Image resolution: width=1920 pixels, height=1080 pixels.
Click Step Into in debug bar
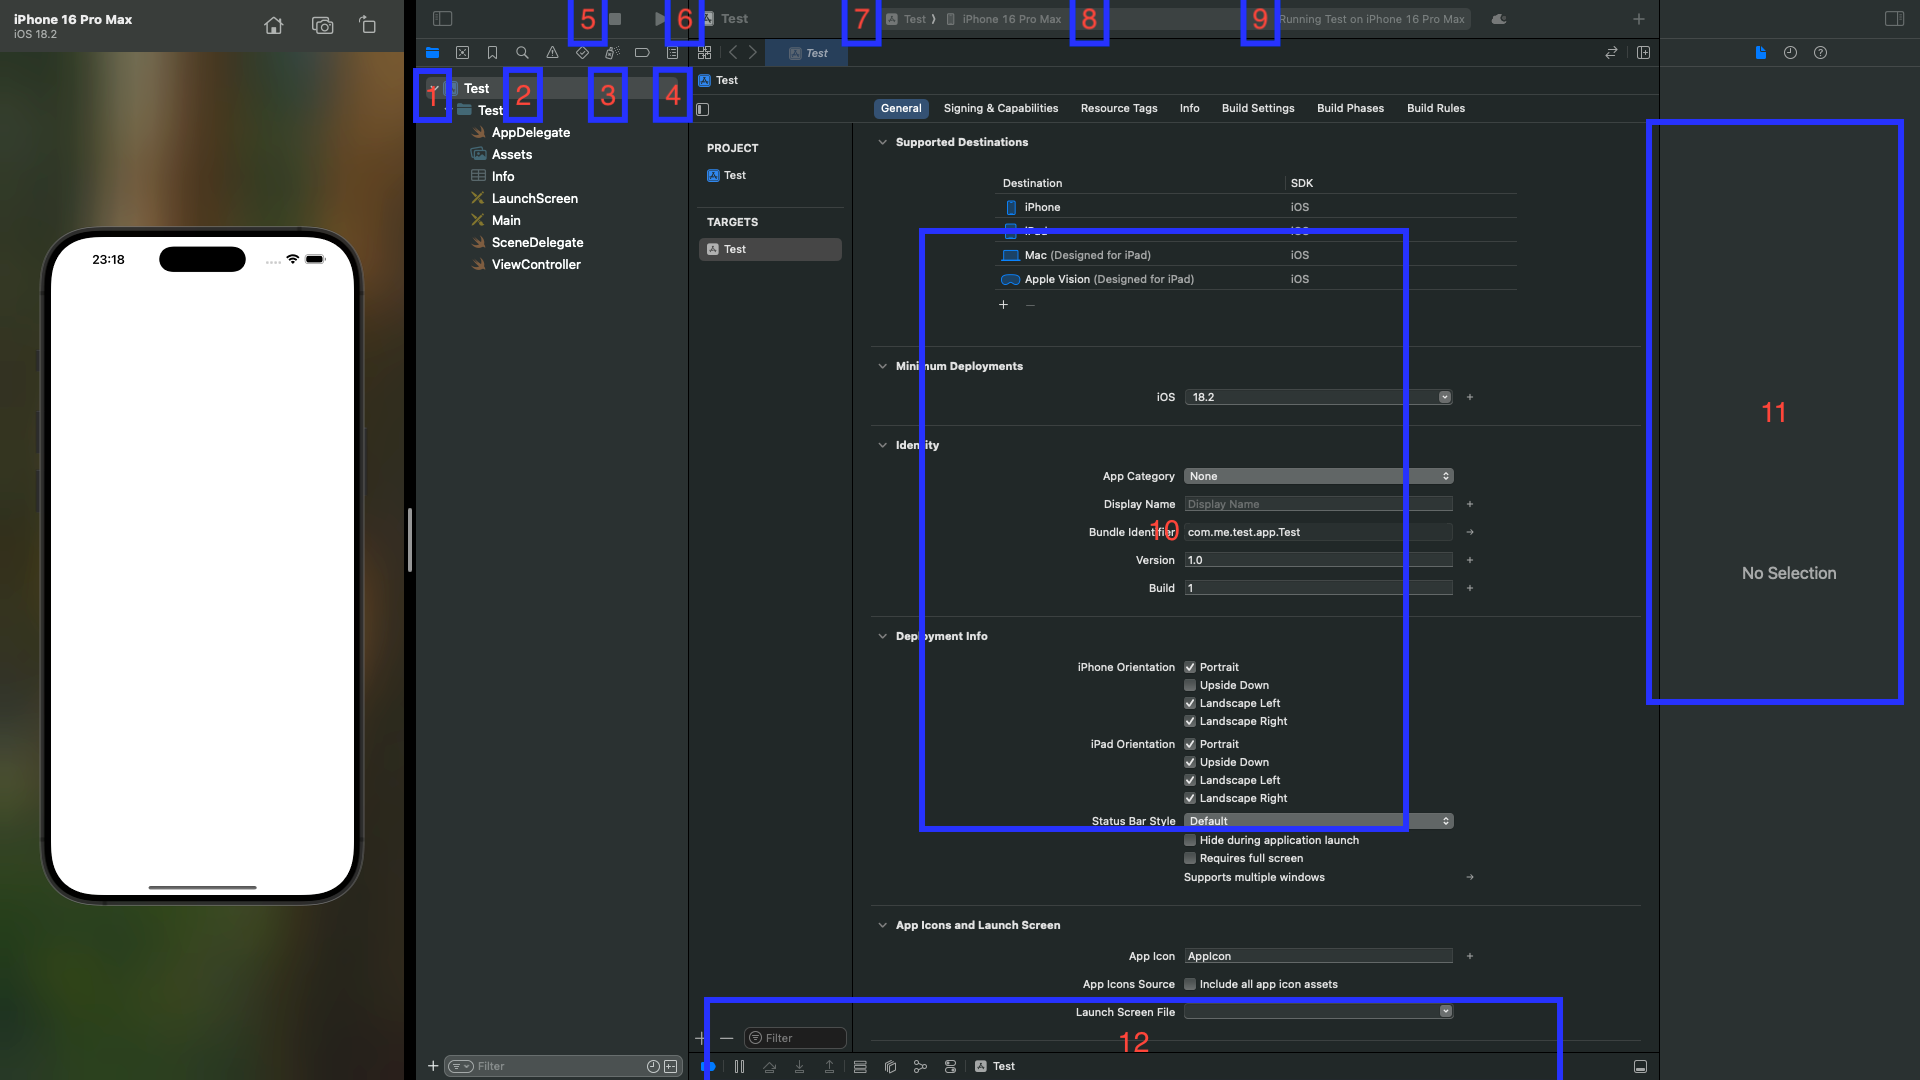[799, 1066]
